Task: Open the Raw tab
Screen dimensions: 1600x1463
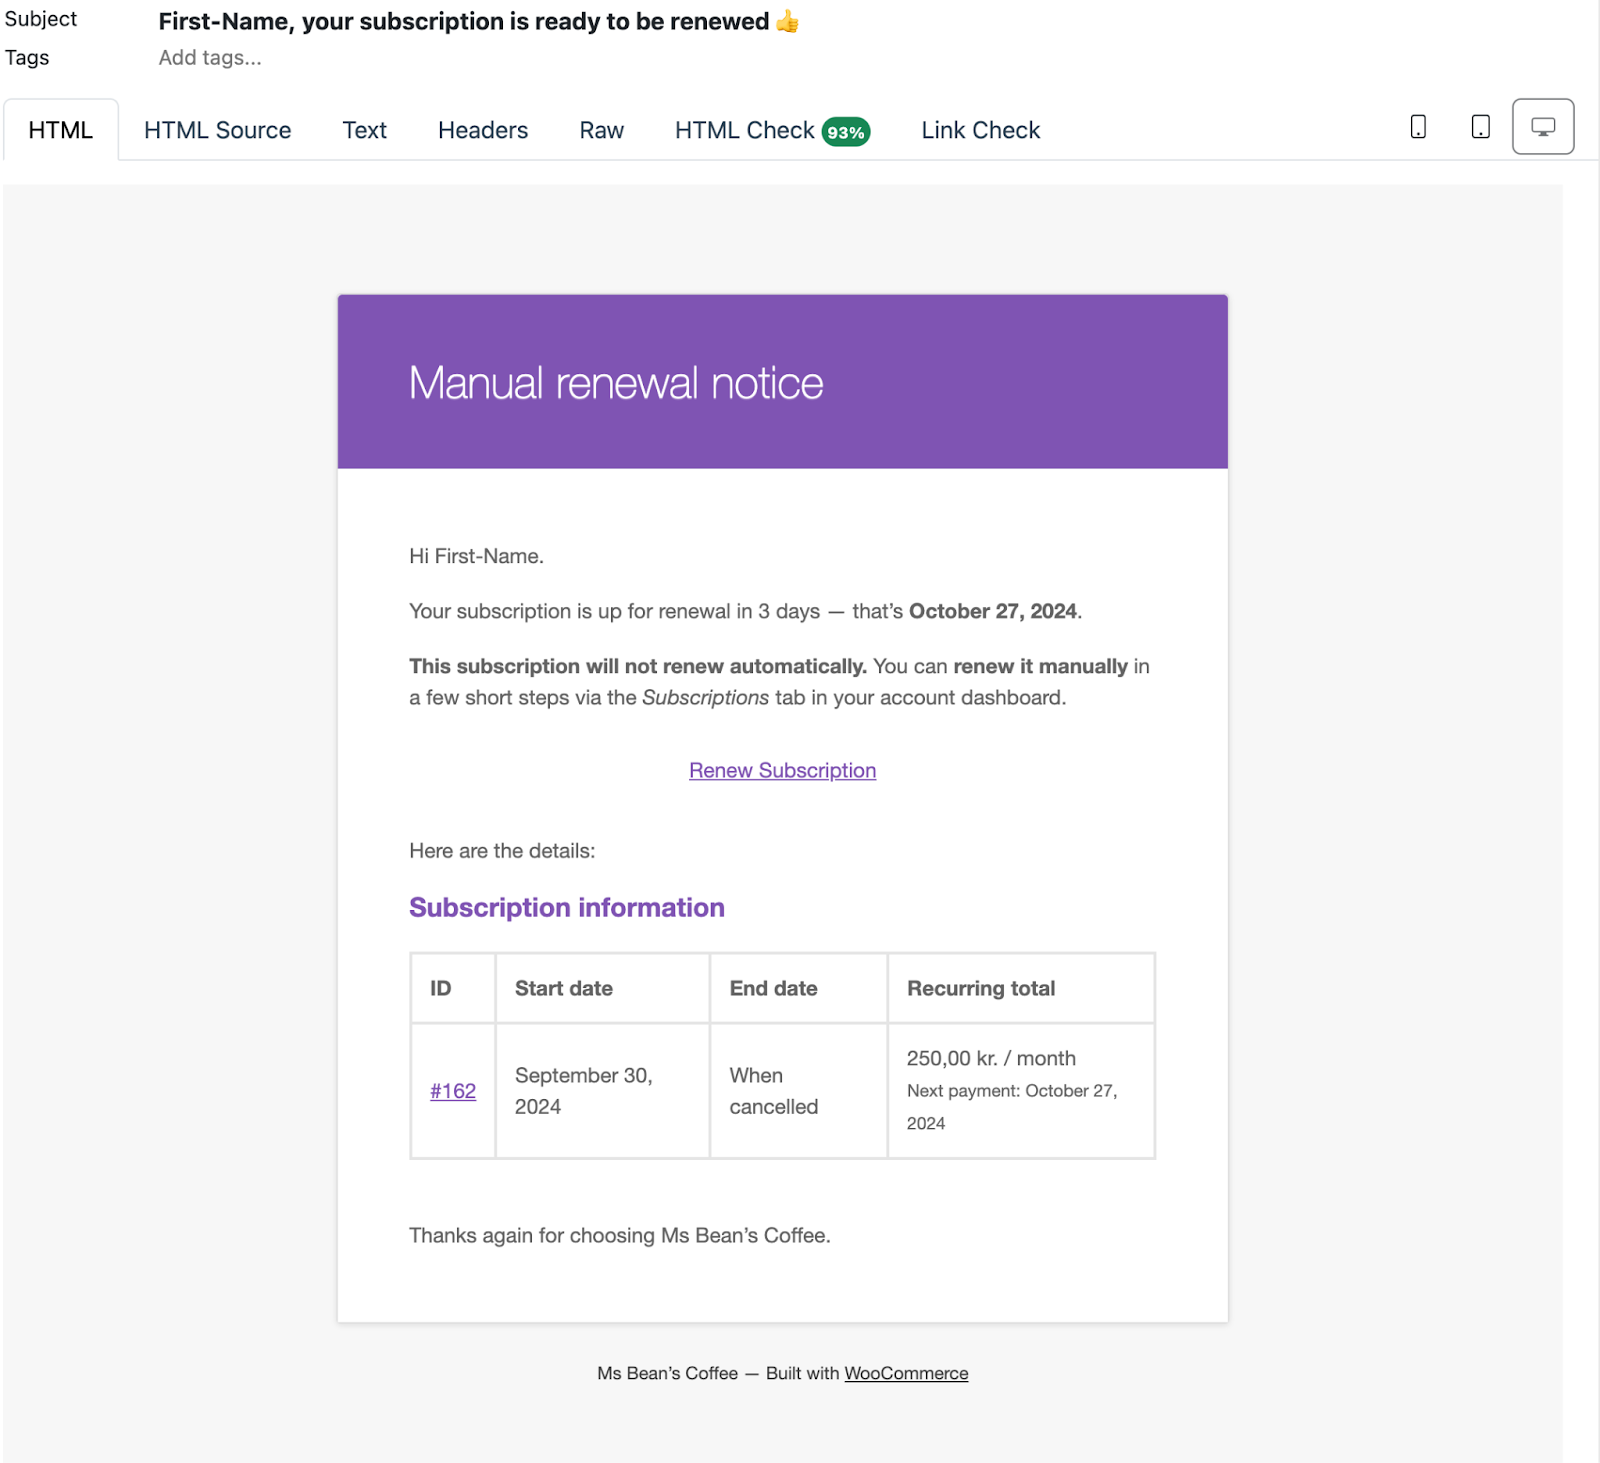Action: point(600,130)
